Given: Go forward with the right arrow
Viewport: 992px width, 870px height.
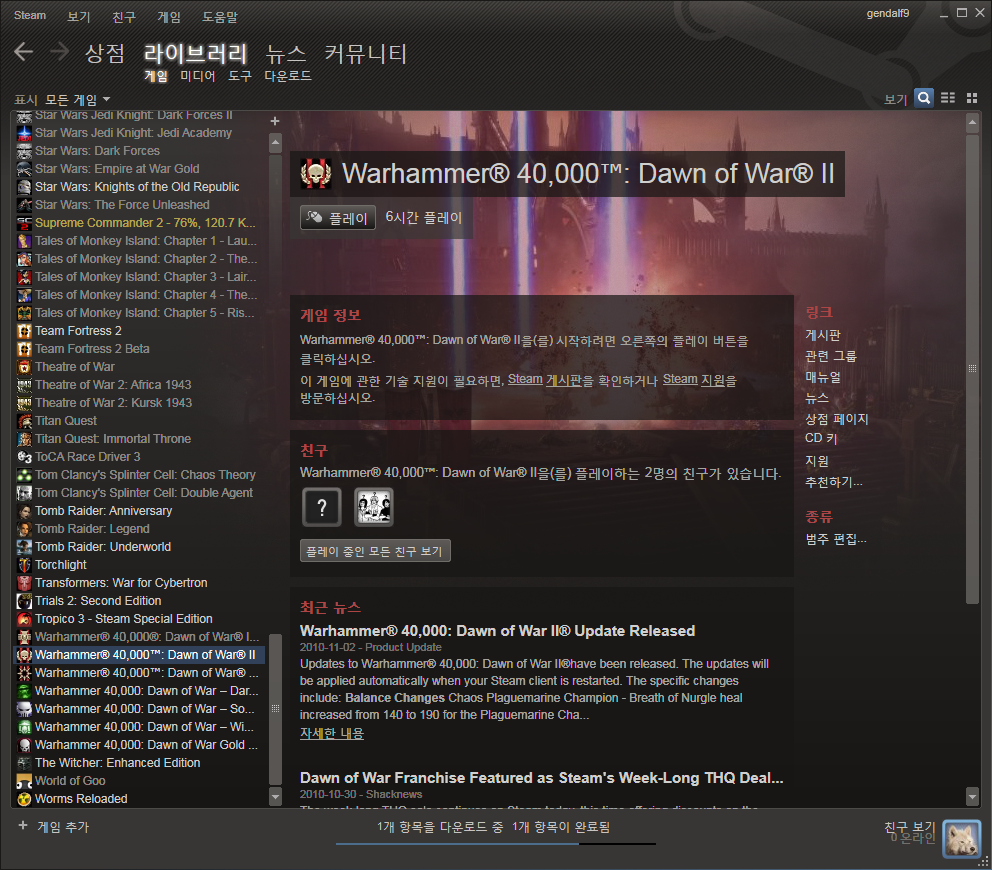Looking at the screenshot, I should [59, 51].
